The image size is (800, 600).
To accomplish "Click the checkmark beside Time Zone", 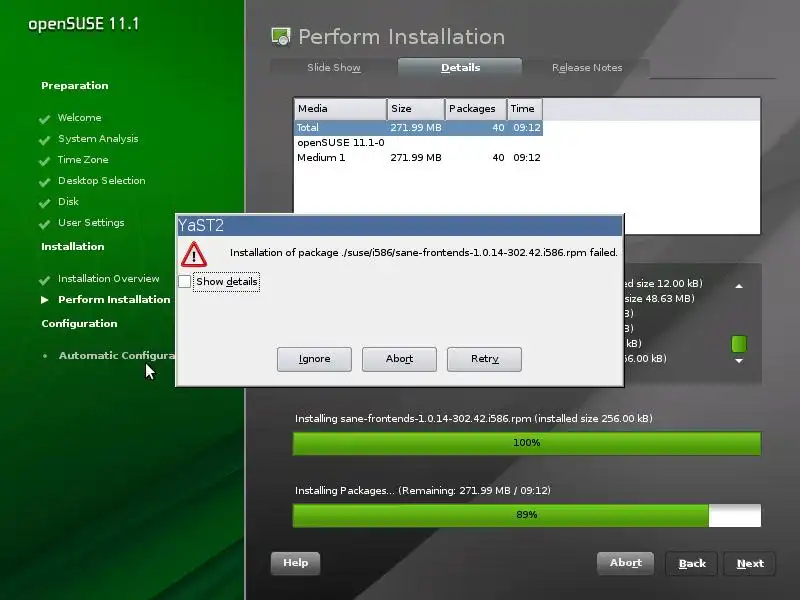I will coord(44,161).
